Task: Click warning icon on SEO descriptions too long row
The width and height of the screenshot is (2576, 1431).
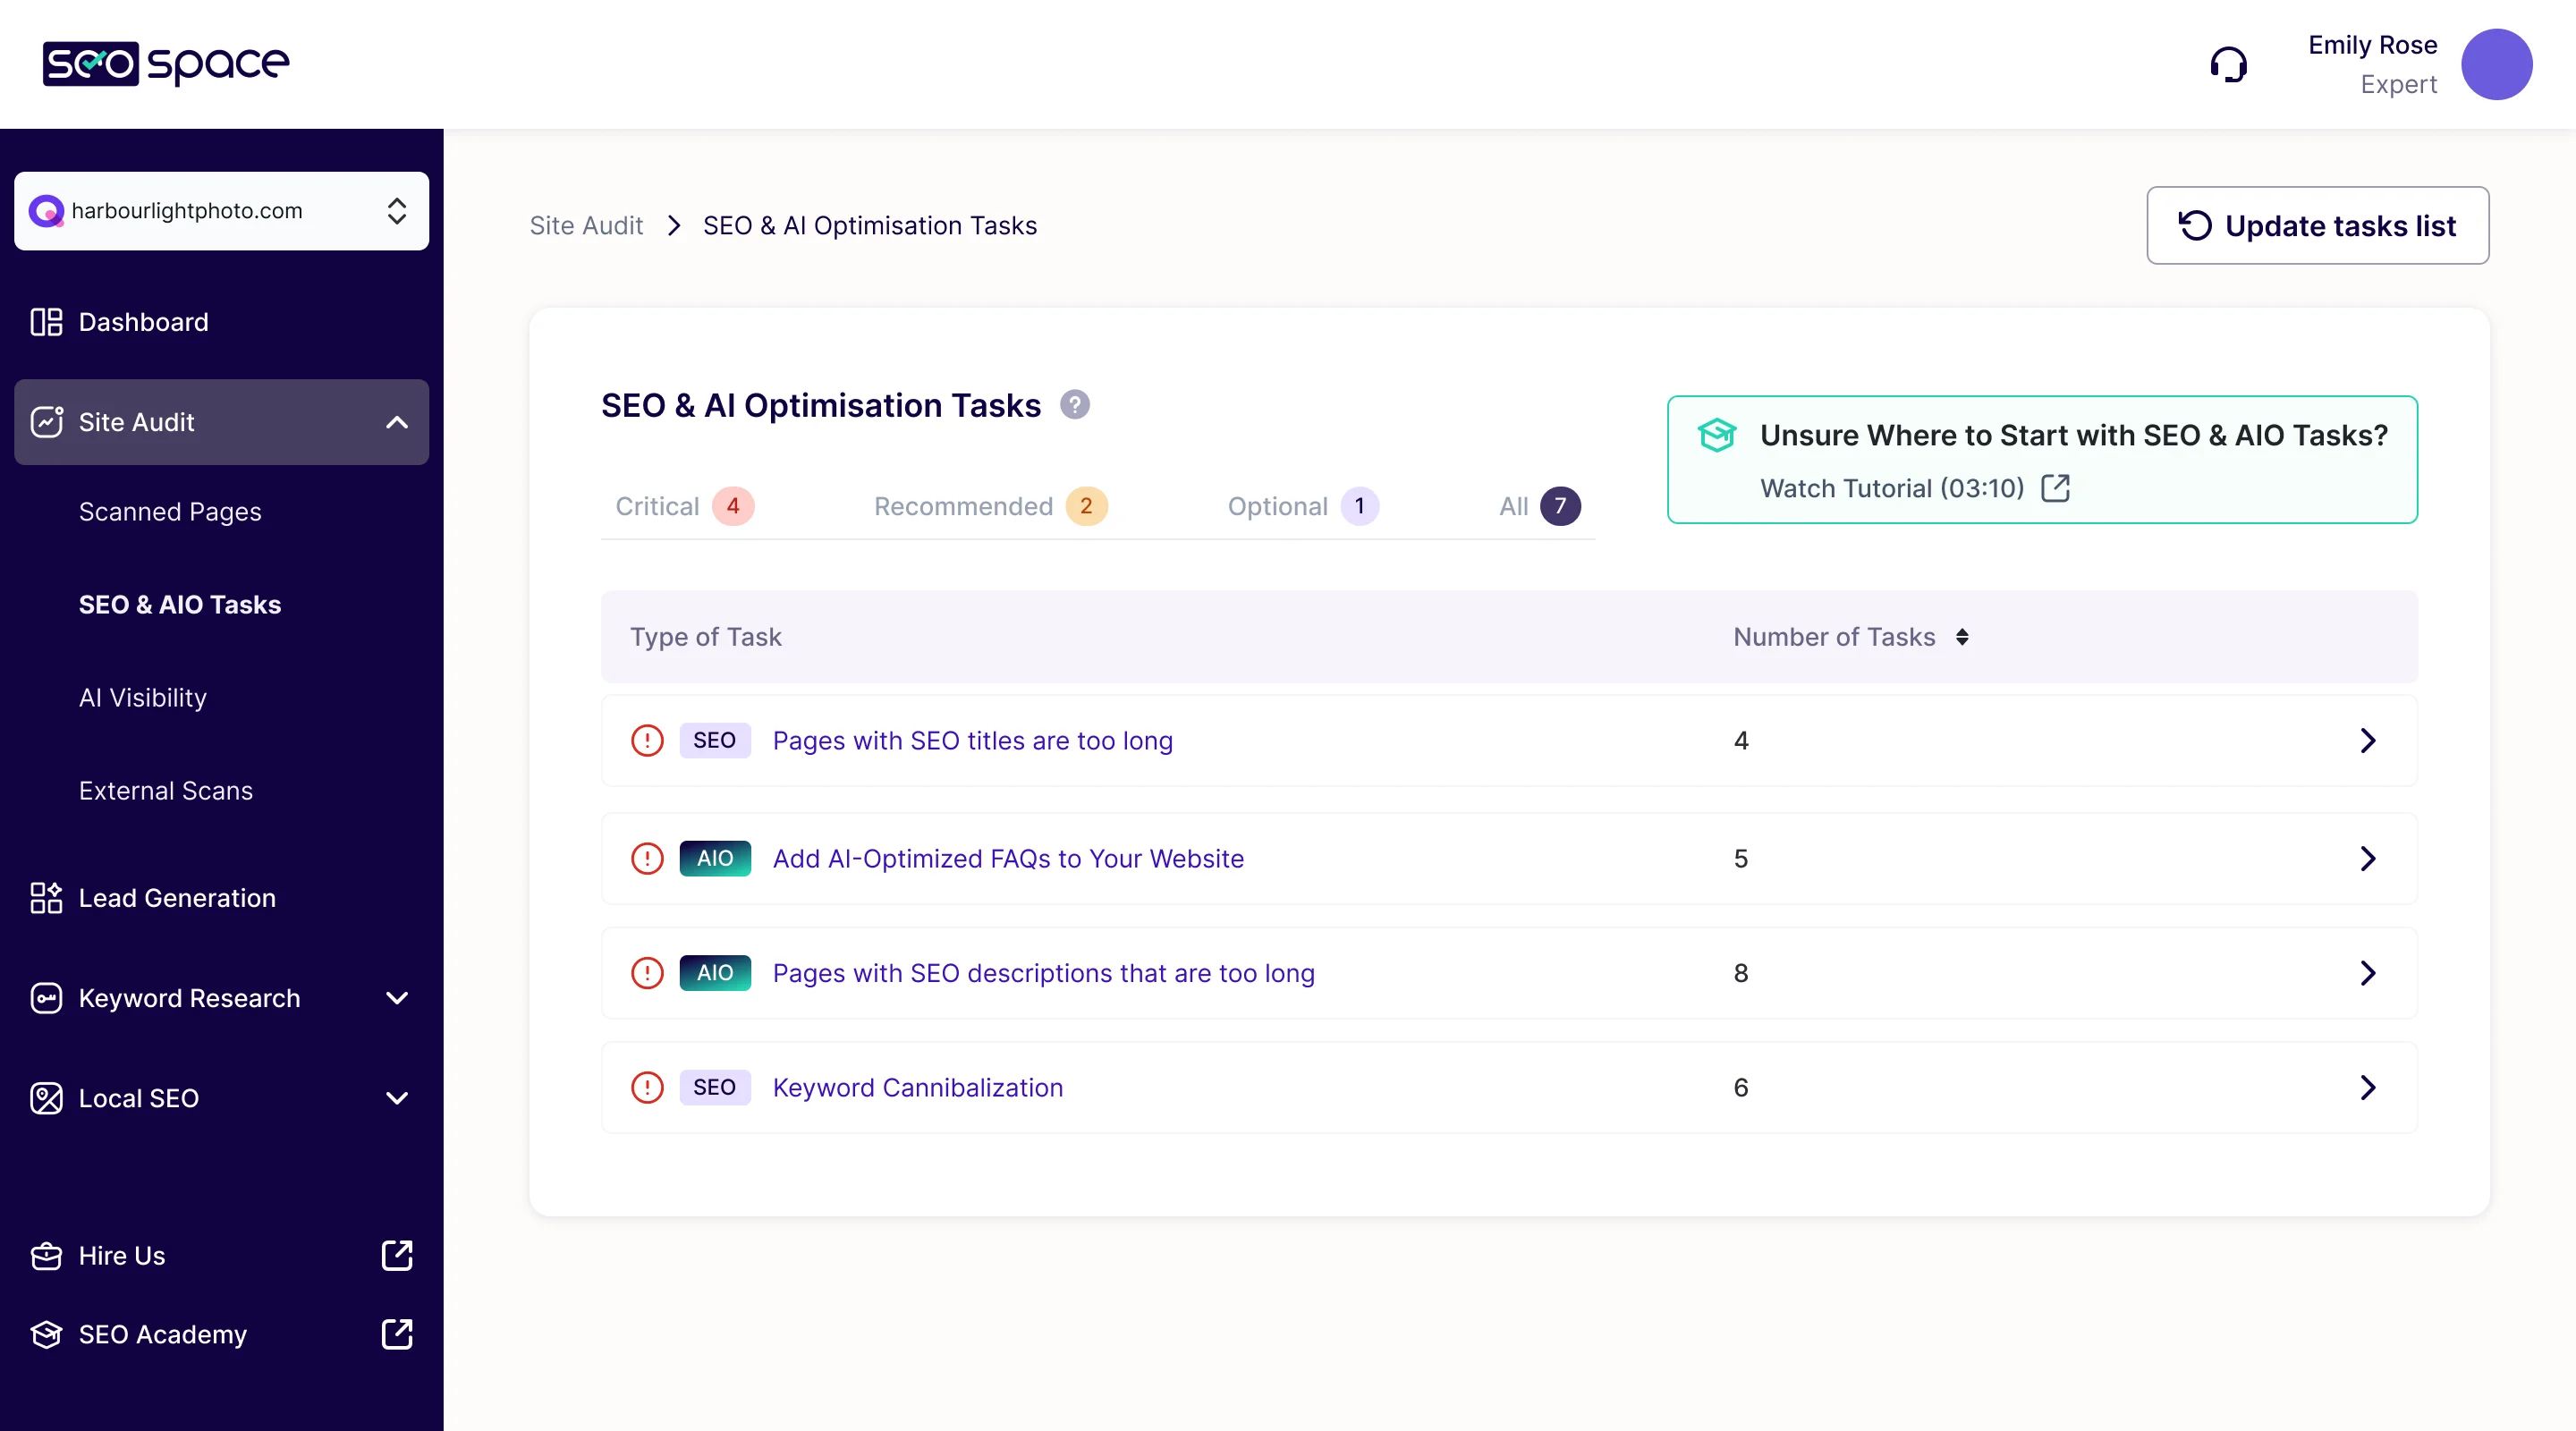Action: 647,973
